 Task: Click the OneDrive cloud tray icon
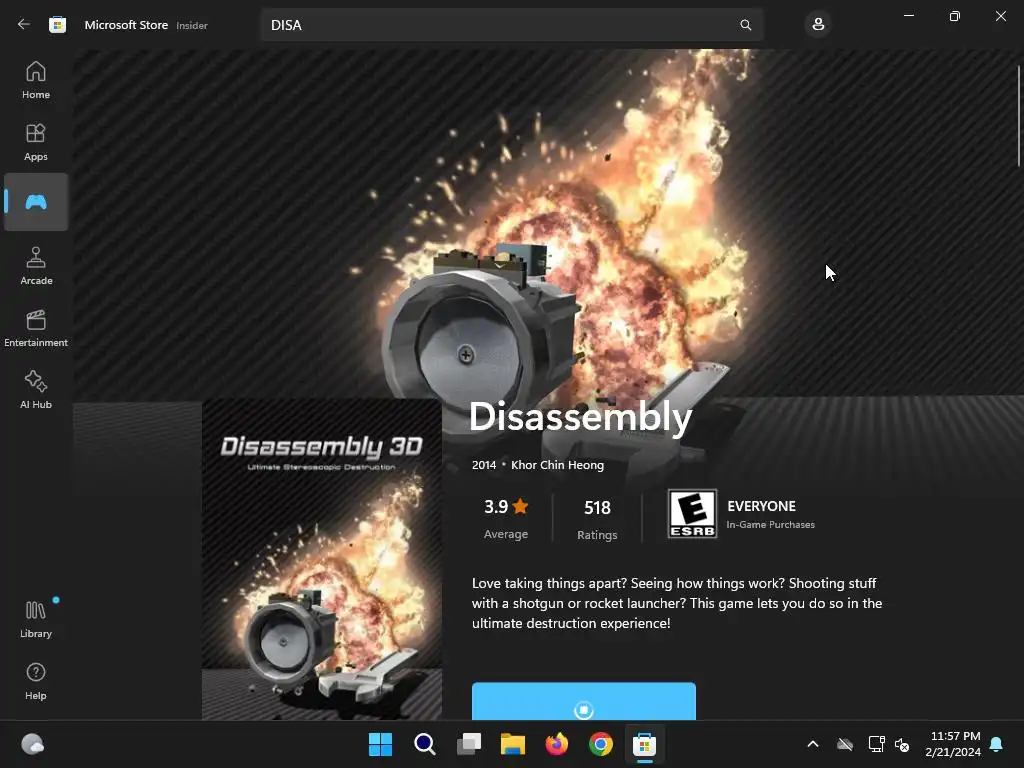pyautogui.click(x=845, y=744)
